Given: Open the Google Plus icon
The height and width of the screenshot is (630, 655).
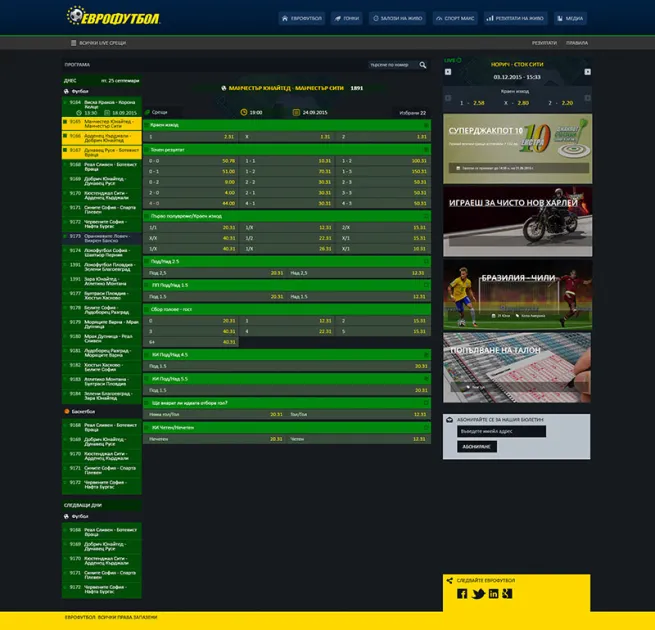Looking at the screenshot, I should 507,594.
